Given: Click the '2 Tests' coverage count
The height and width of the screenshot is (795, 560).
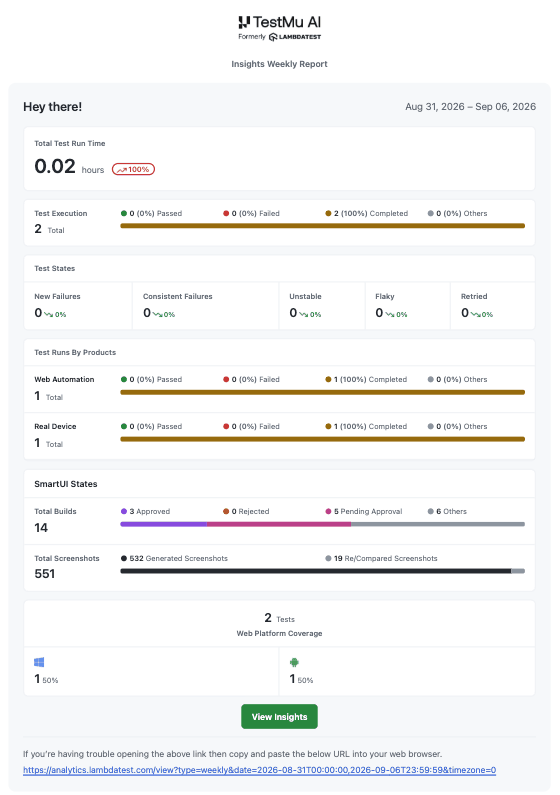Looking at the screenshot, I should click(279, 618).
